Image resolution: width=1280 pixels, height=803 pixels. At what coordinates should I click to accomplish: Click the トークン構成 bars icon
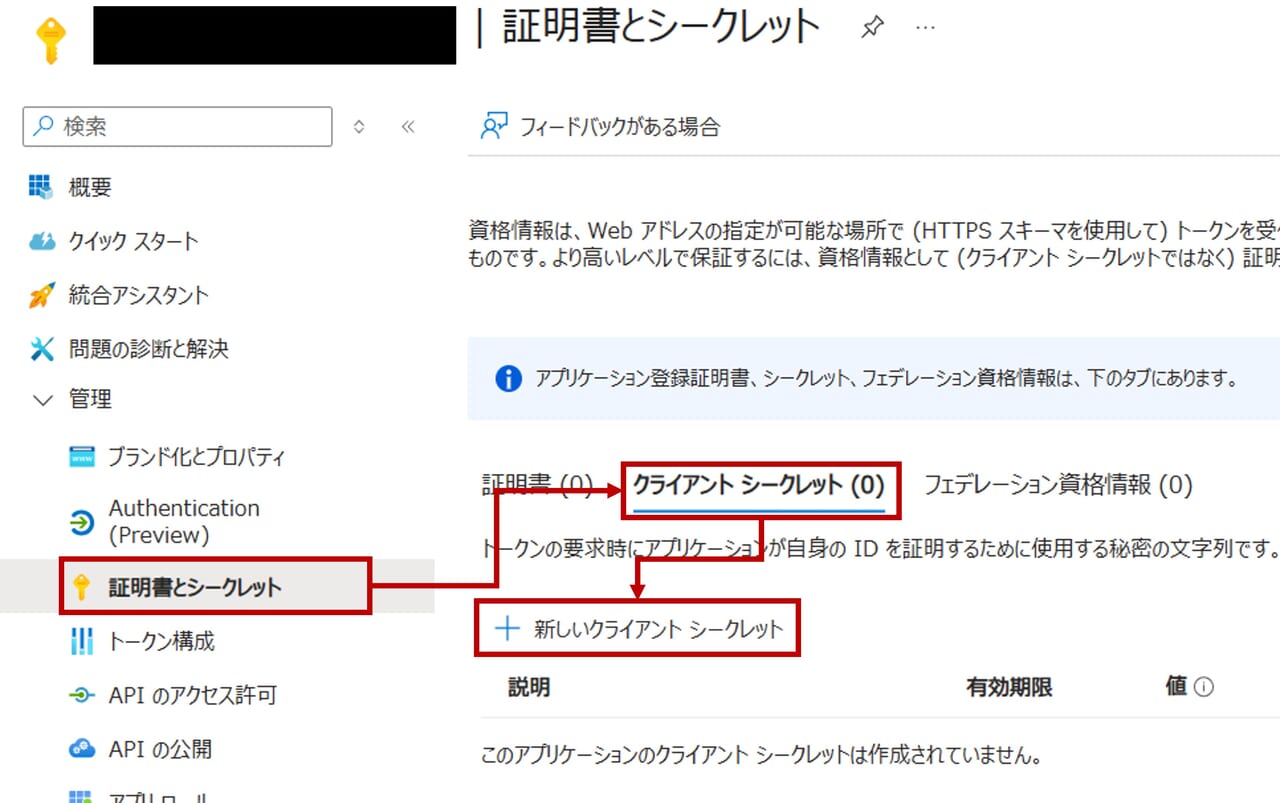point(82,641)
